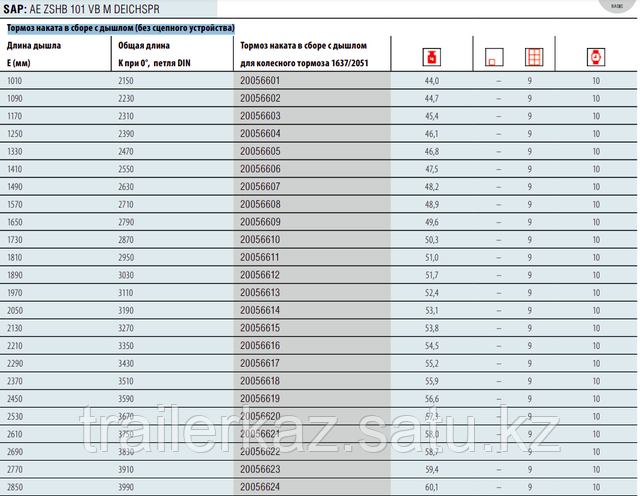
Task: Select part number 20056624
Action: pyautogui.click(x=260, y=487)
